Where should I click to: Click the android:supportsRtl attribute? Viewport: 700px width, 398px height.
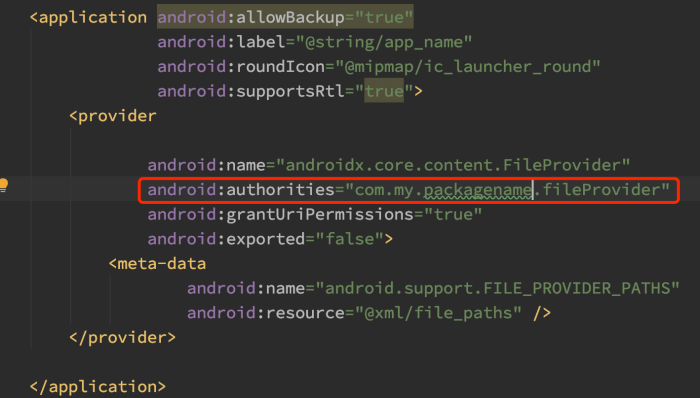pyautogui.click(x=250, y=91)
